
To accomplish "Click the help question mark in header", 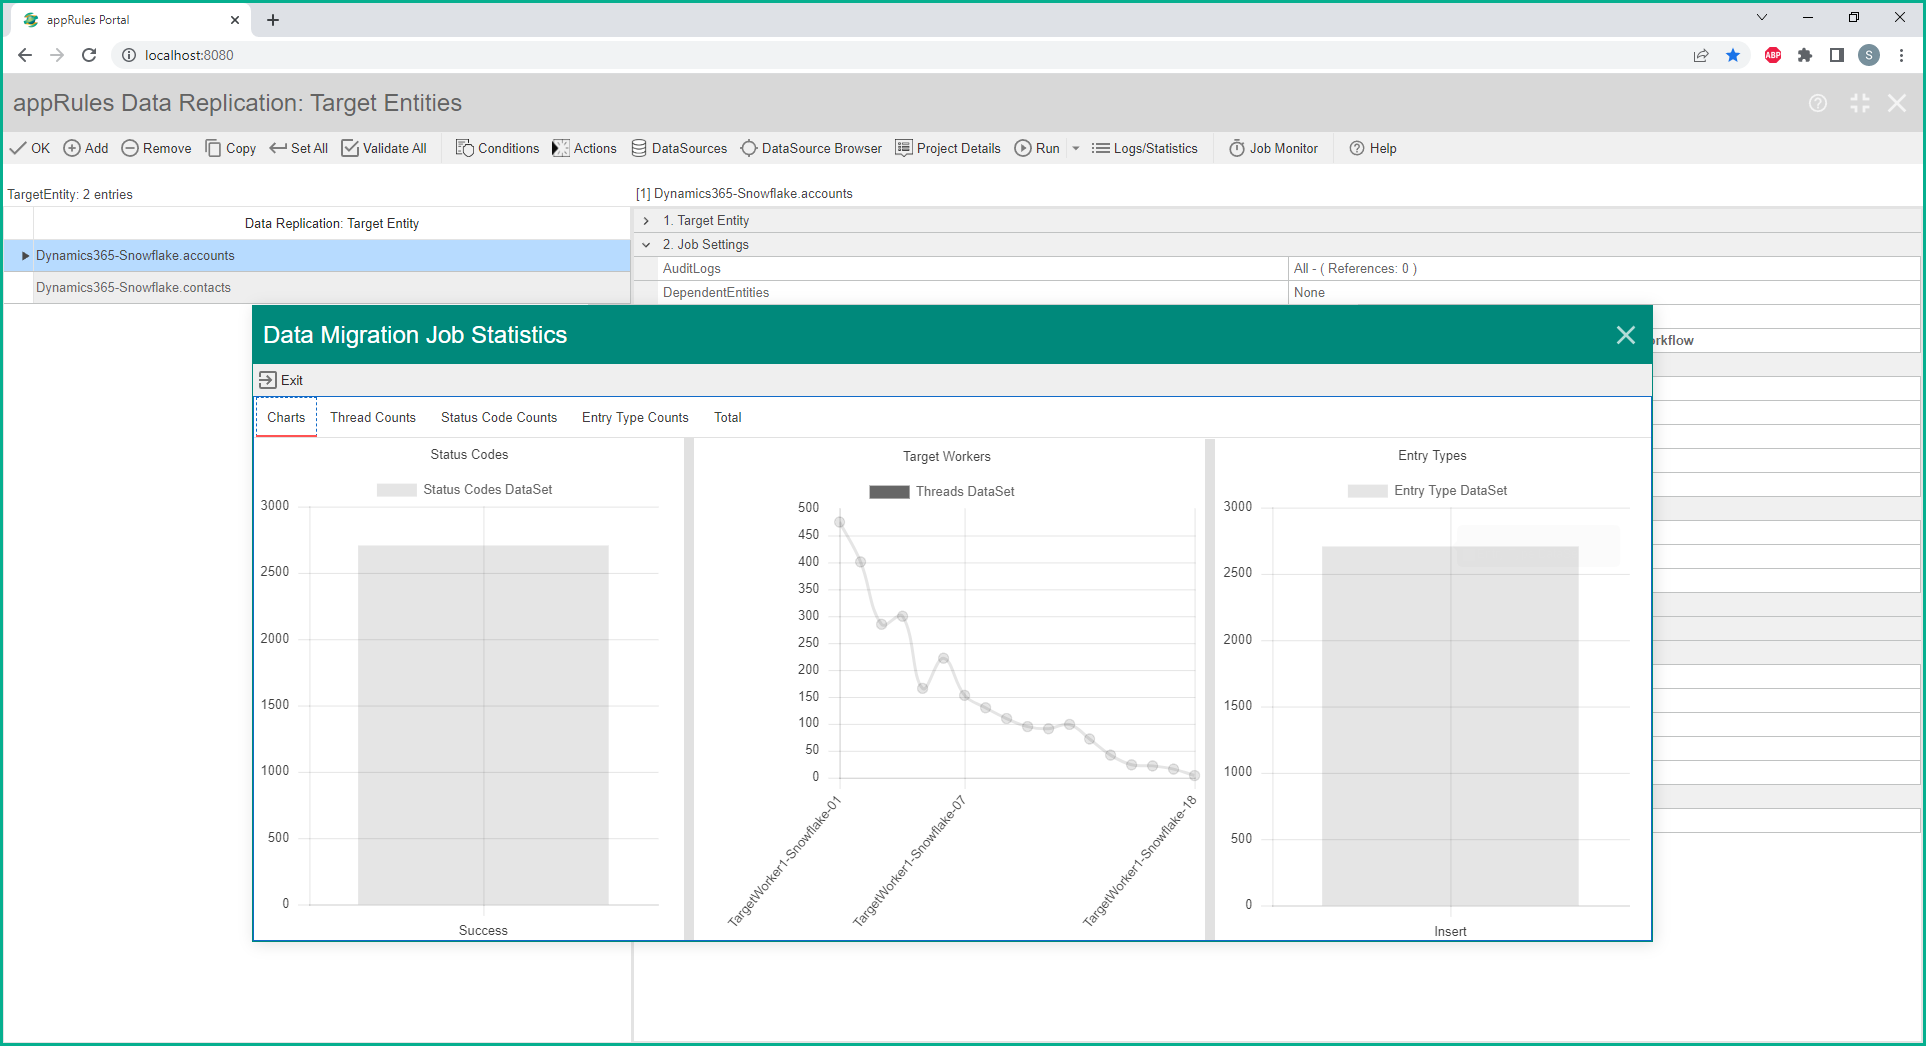I will [1818, 103].
